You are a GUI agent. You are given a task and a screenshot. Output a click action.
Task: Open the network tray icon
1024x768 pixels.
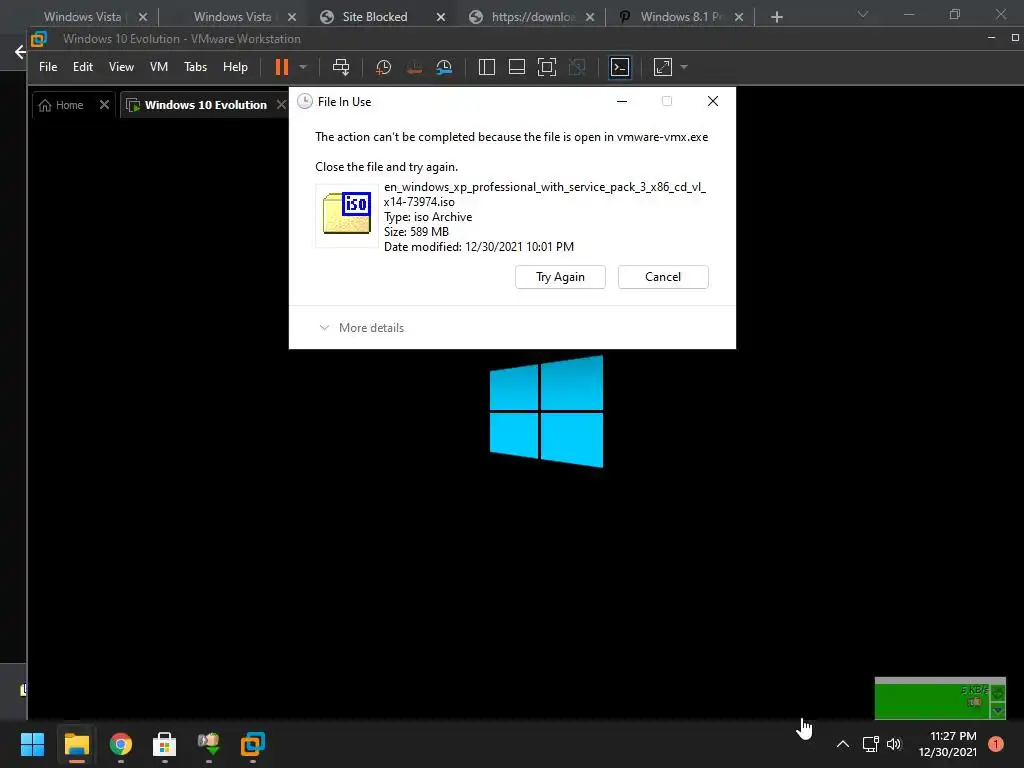tap(871, 744)
